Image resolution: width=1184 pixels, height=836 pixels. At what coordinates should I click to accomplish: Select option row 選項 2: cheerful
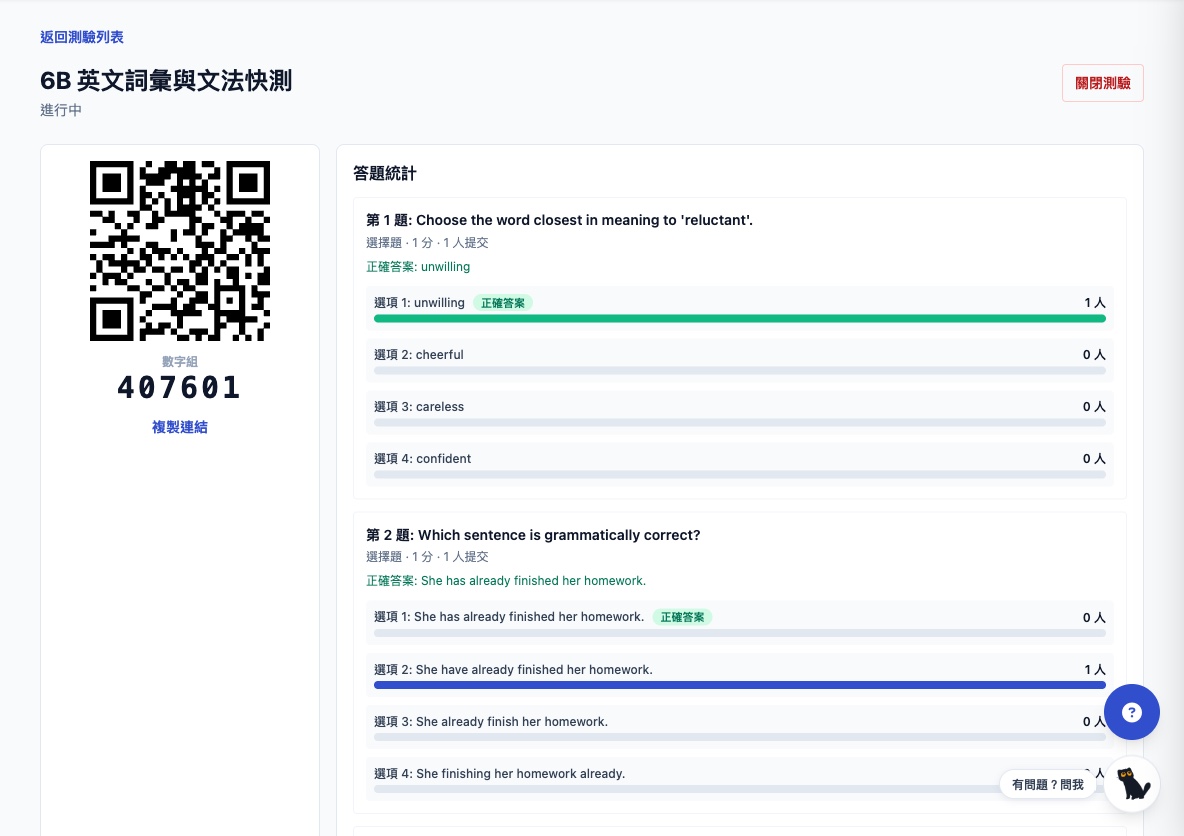click(x=739, y=359)
